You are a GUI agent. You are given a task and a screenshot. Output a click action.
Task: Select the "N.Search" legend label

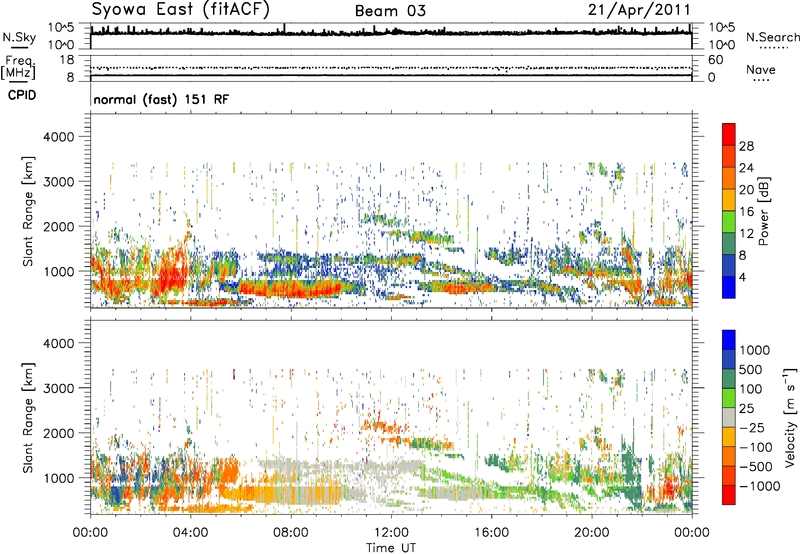[x=772, y=37]
